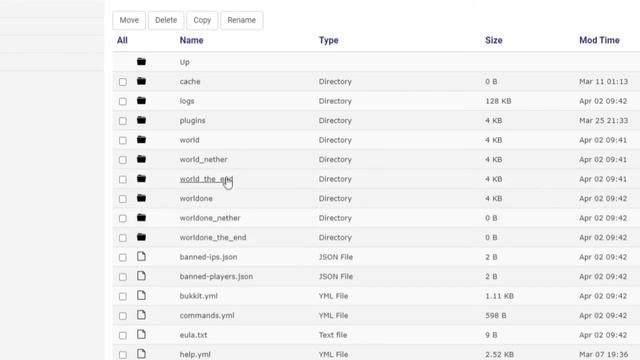Viewport: 640px width, 360px height.
Task: Open the world_nether directory name
Action: click(x=203, y=160)
